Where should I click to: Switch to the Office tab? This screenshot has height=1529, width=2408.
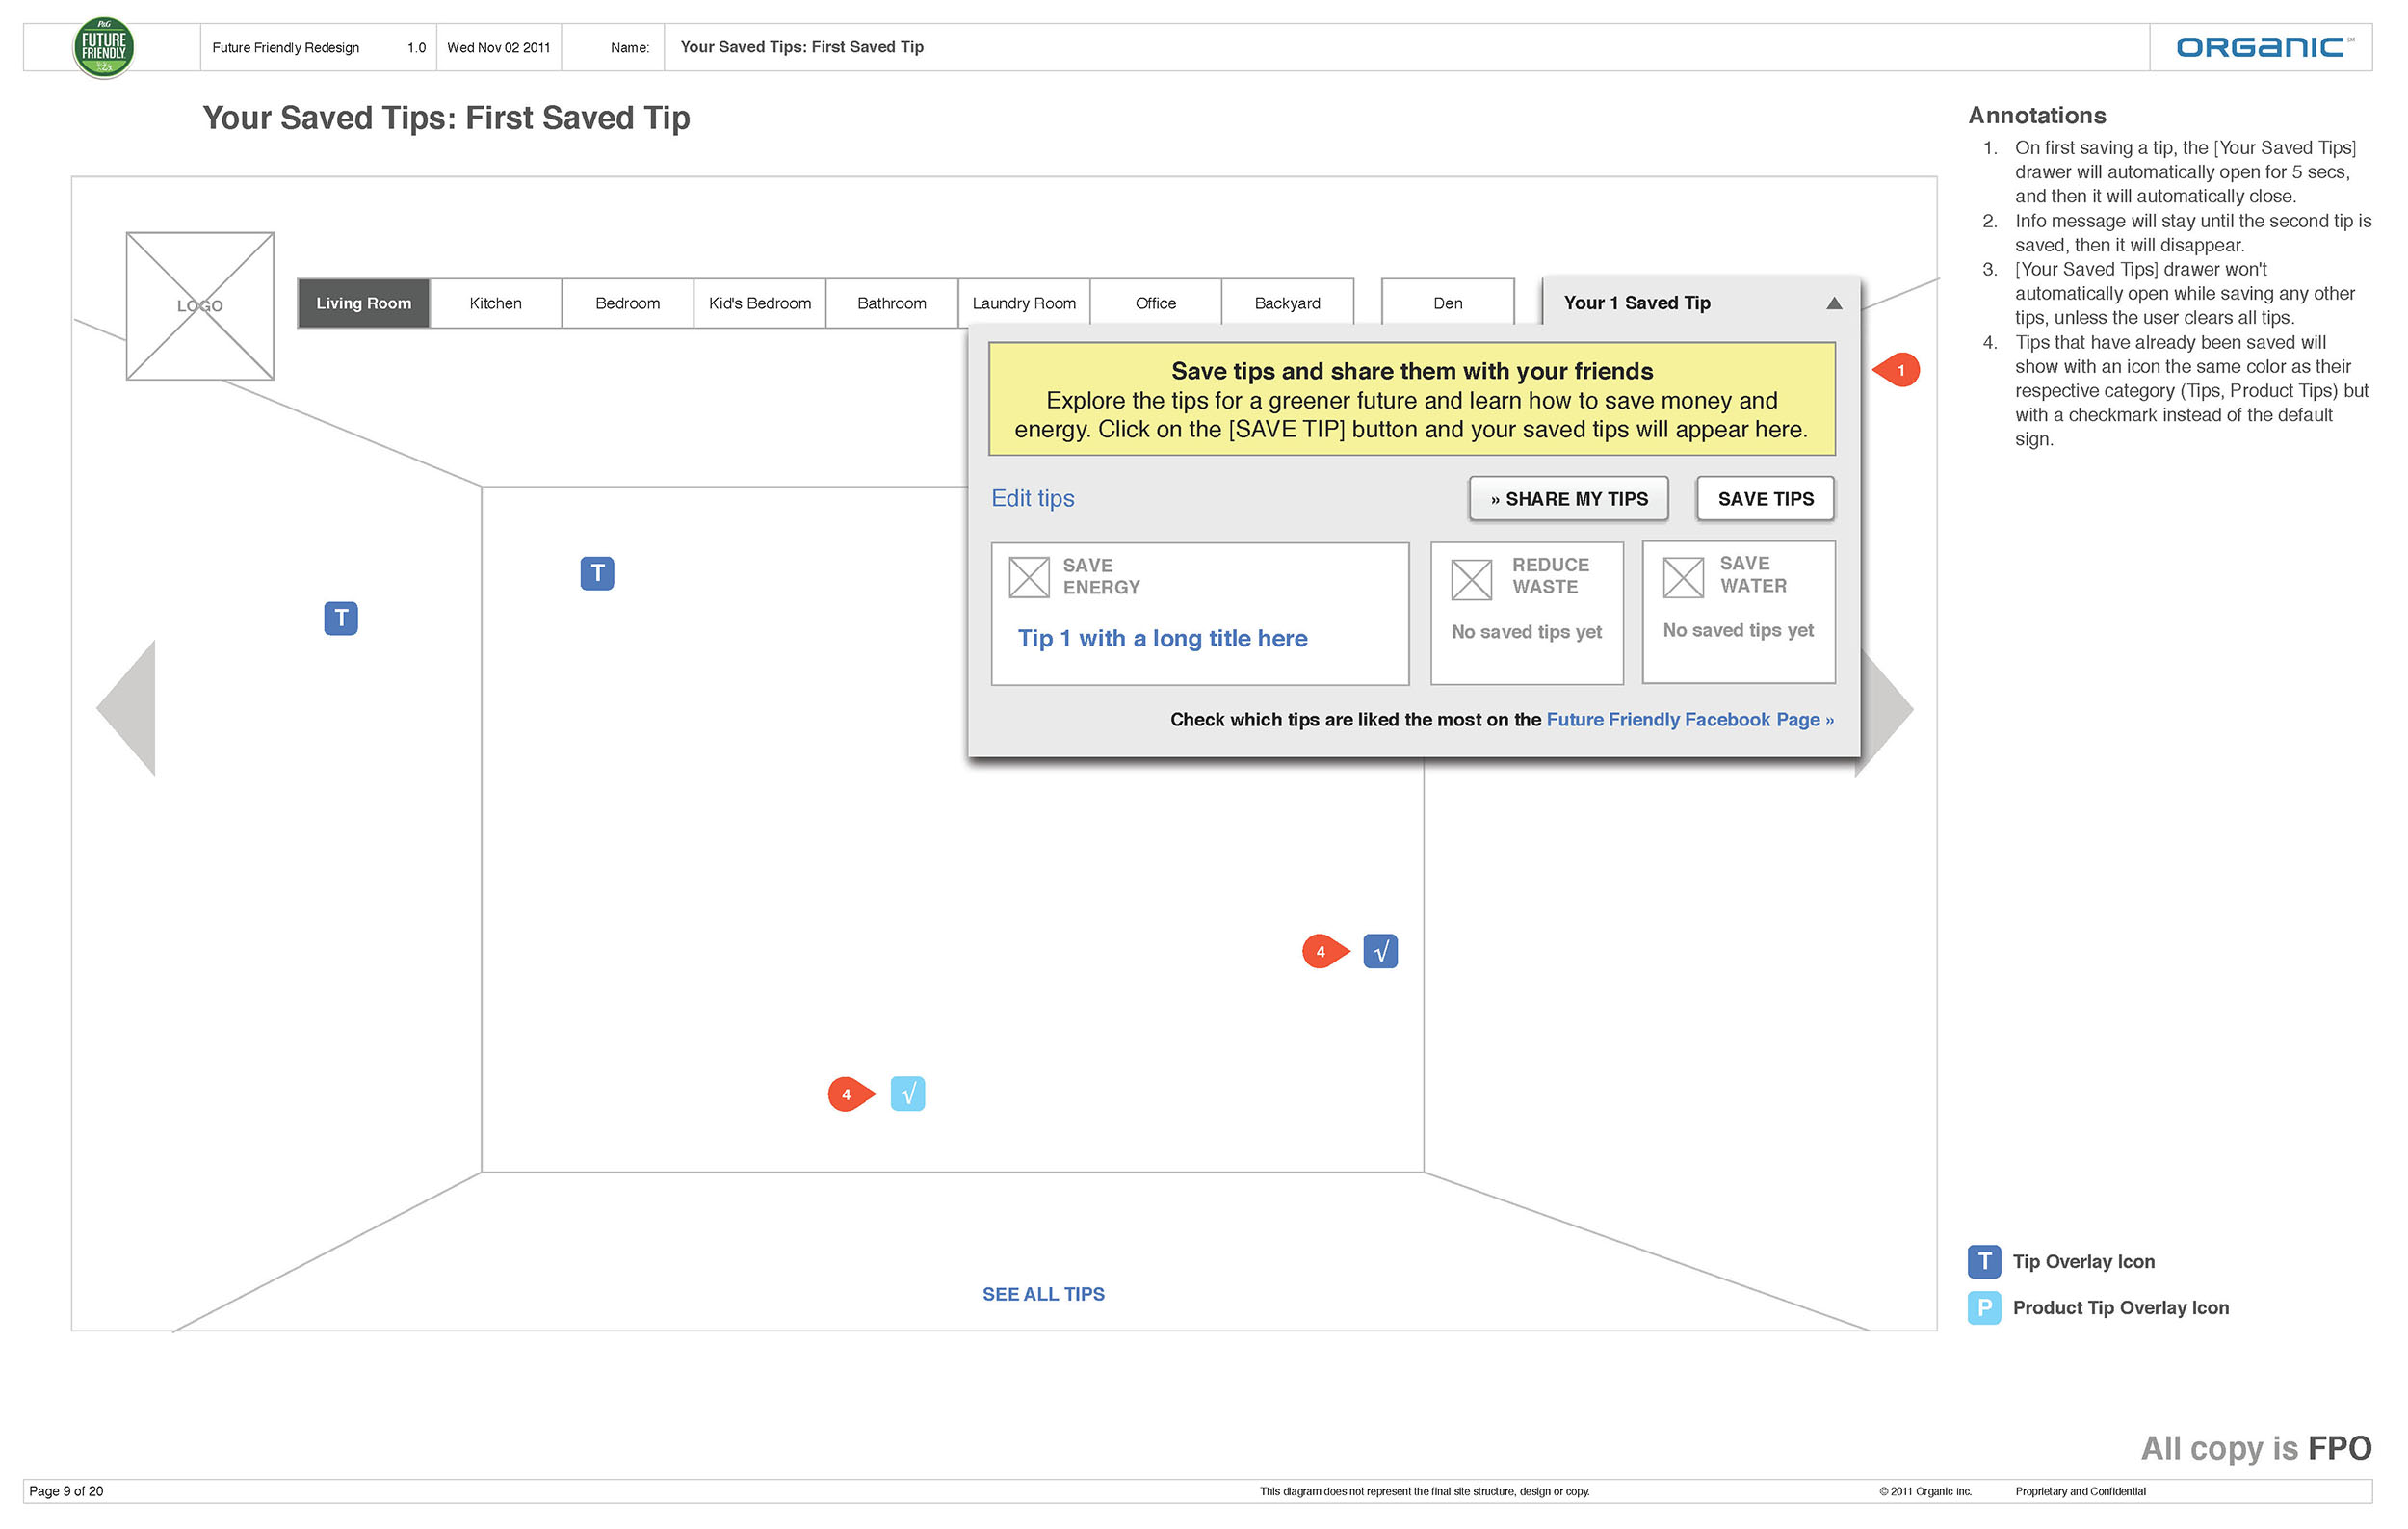(x=1156, y=303)
